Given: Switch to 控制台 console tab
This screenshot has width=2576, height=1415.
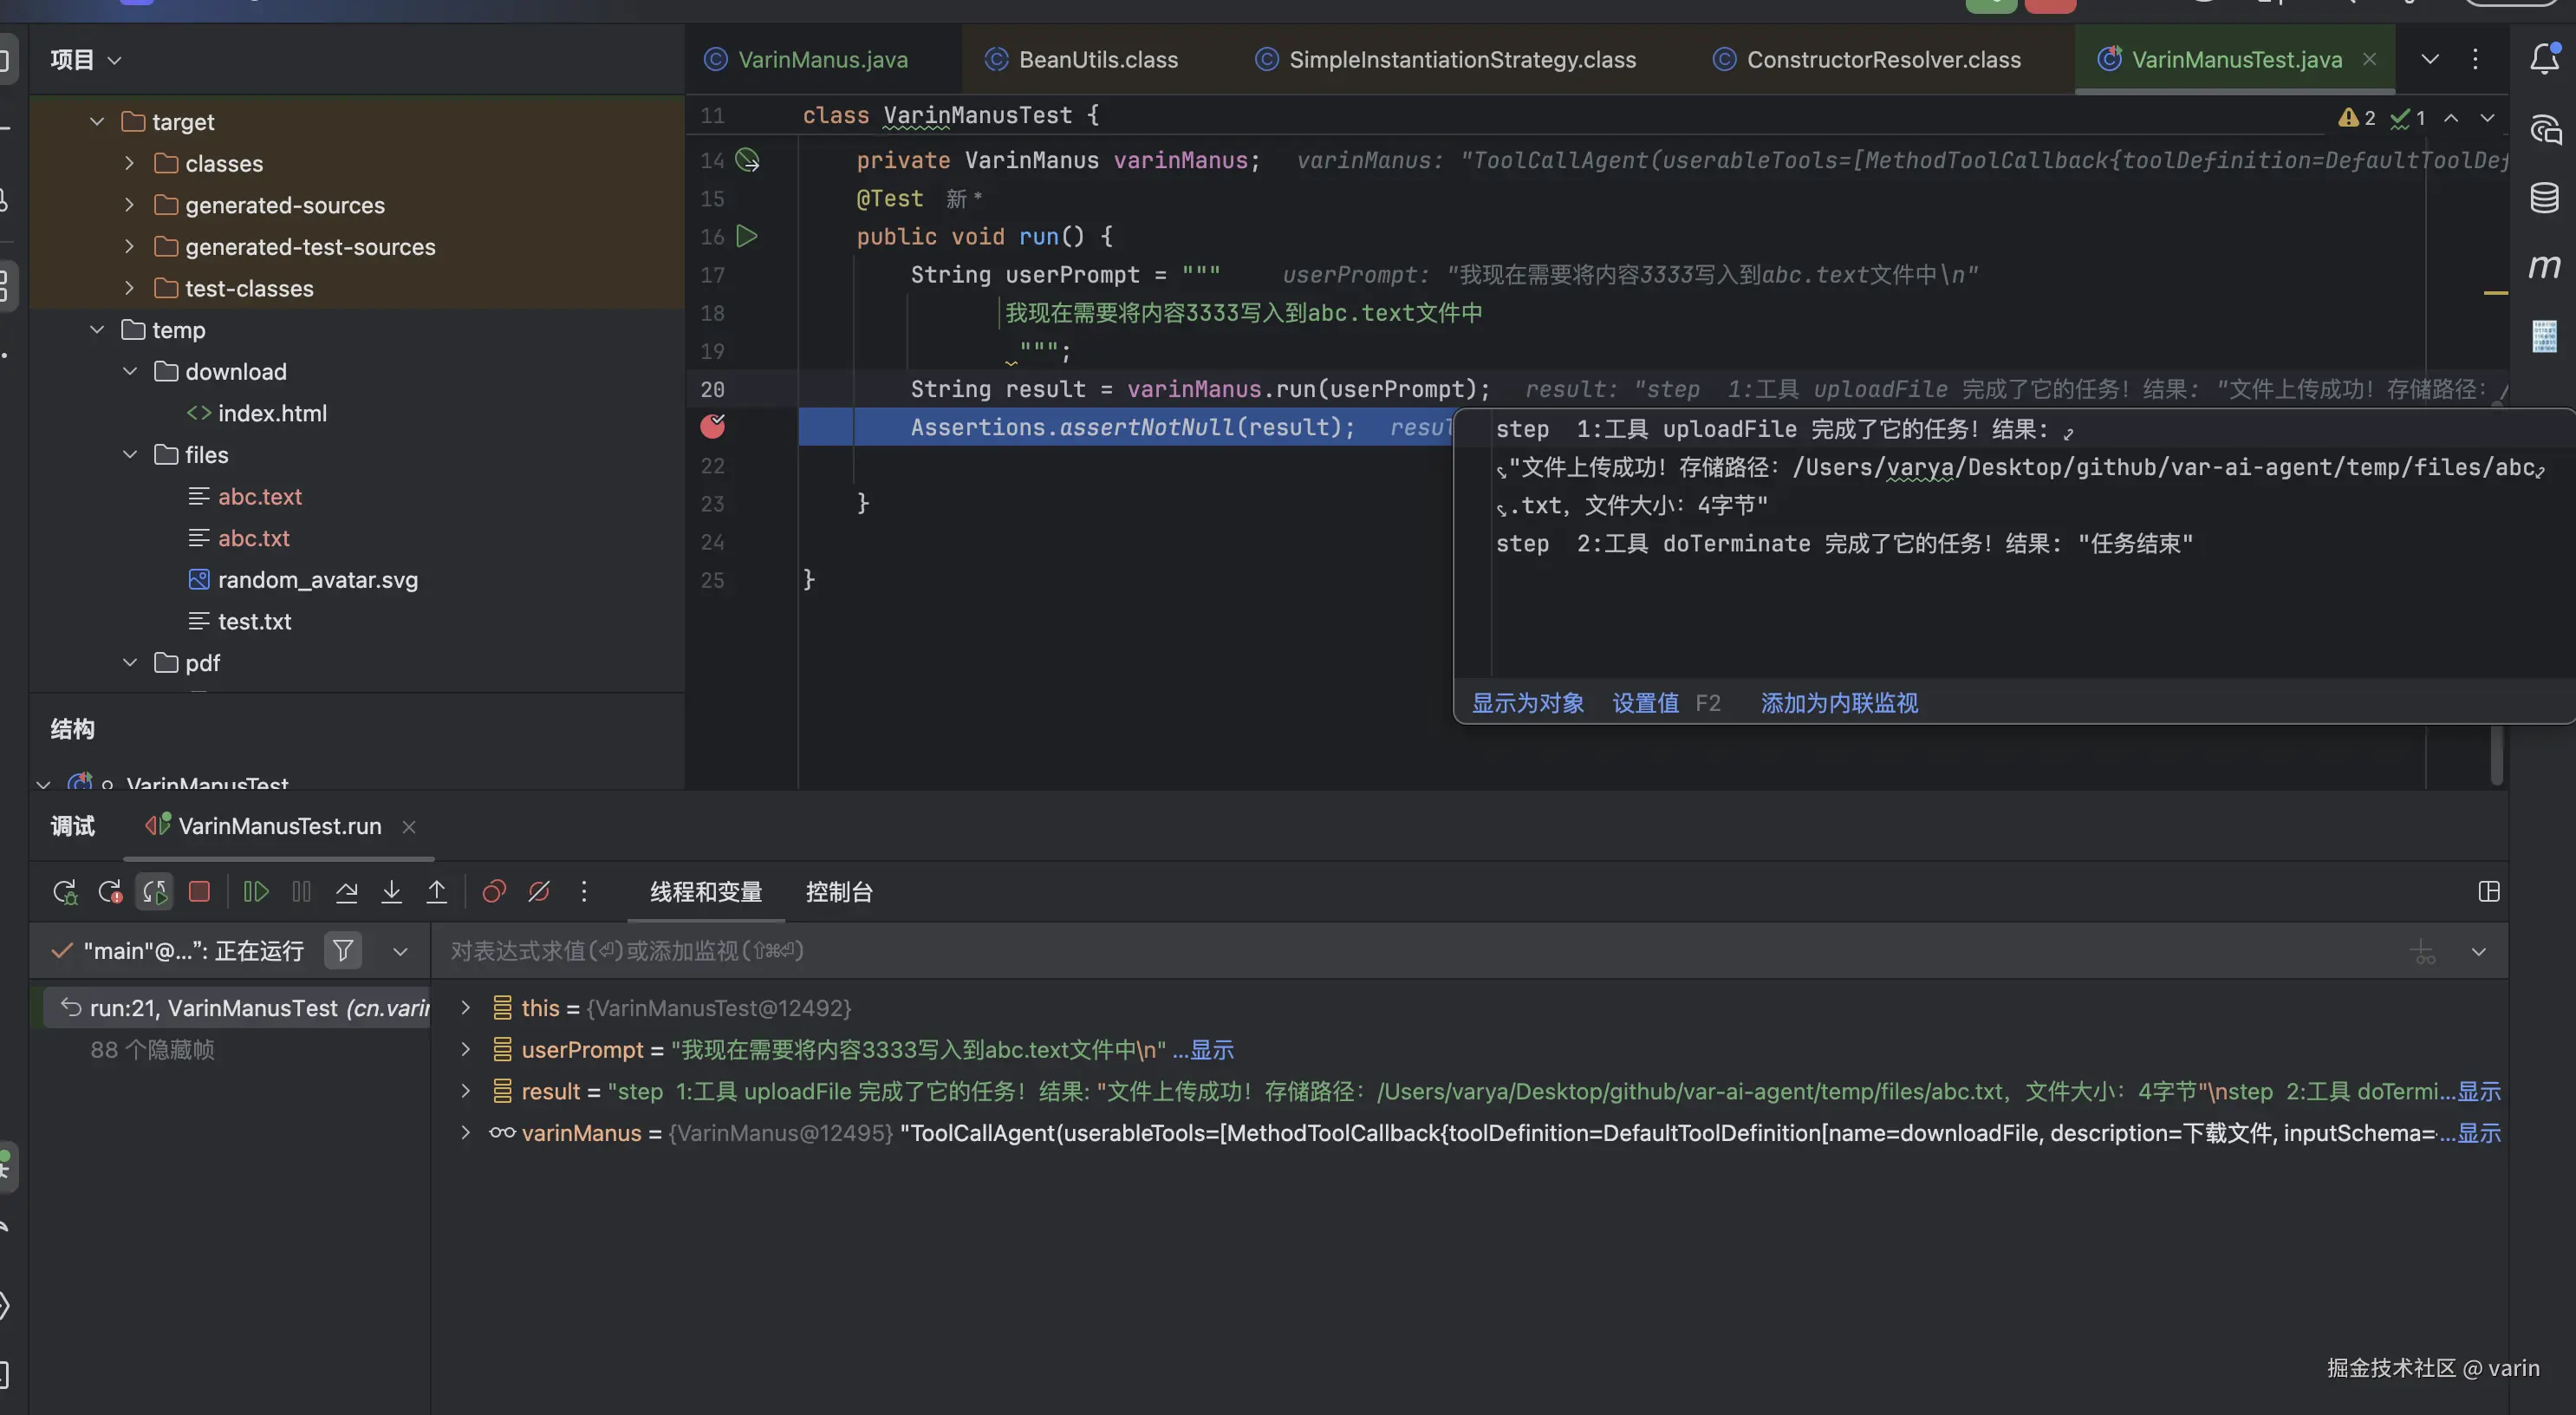Looking at the screenshot, I should (x=839, y=892).
